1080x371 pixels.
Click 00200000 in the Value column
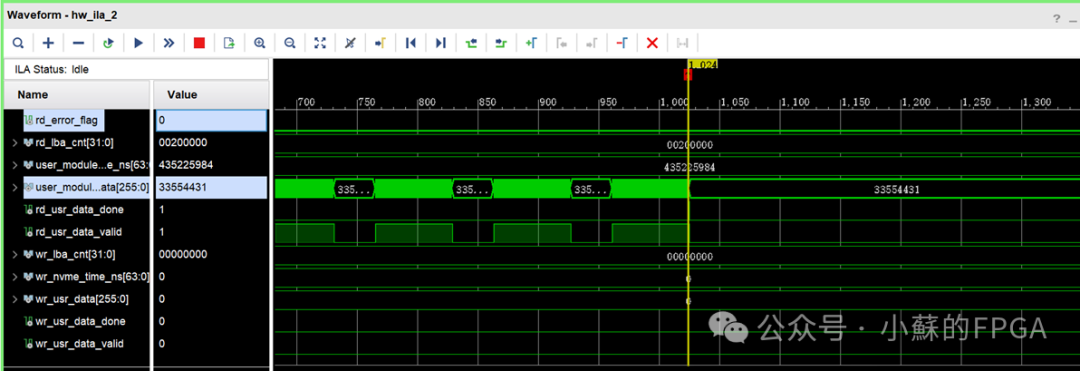(183, 143)
